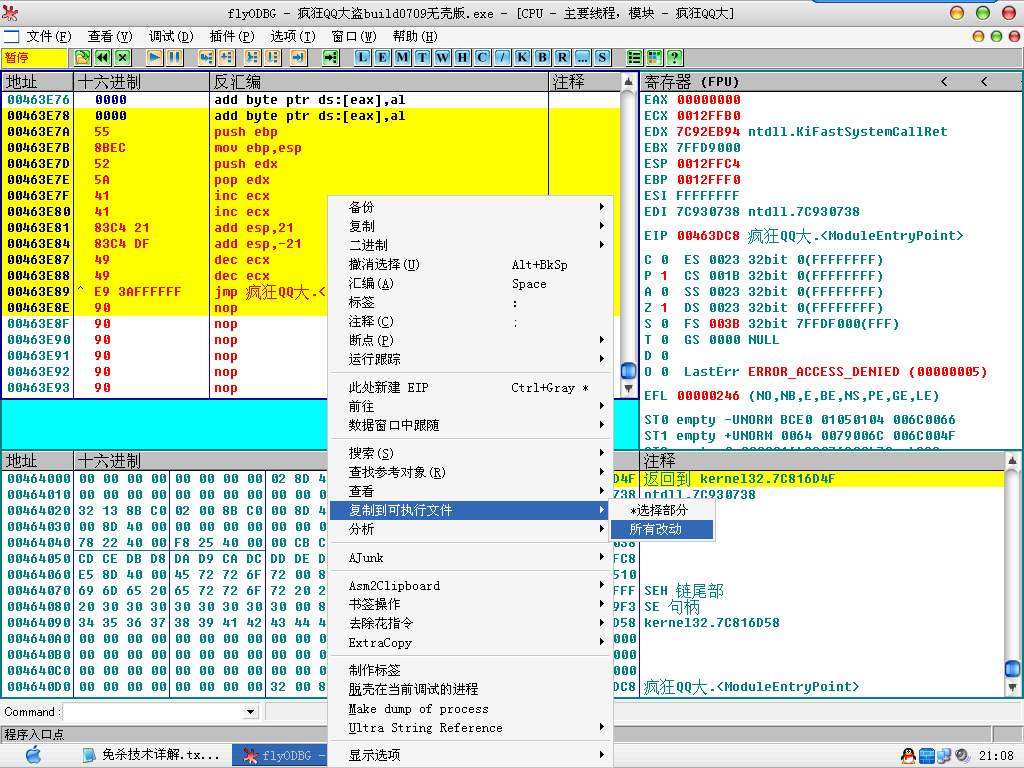The width and height of the screenshot is (1024, 768).
Task: Click the Apple-style start icon in taskbar
Action: (33, 755)
